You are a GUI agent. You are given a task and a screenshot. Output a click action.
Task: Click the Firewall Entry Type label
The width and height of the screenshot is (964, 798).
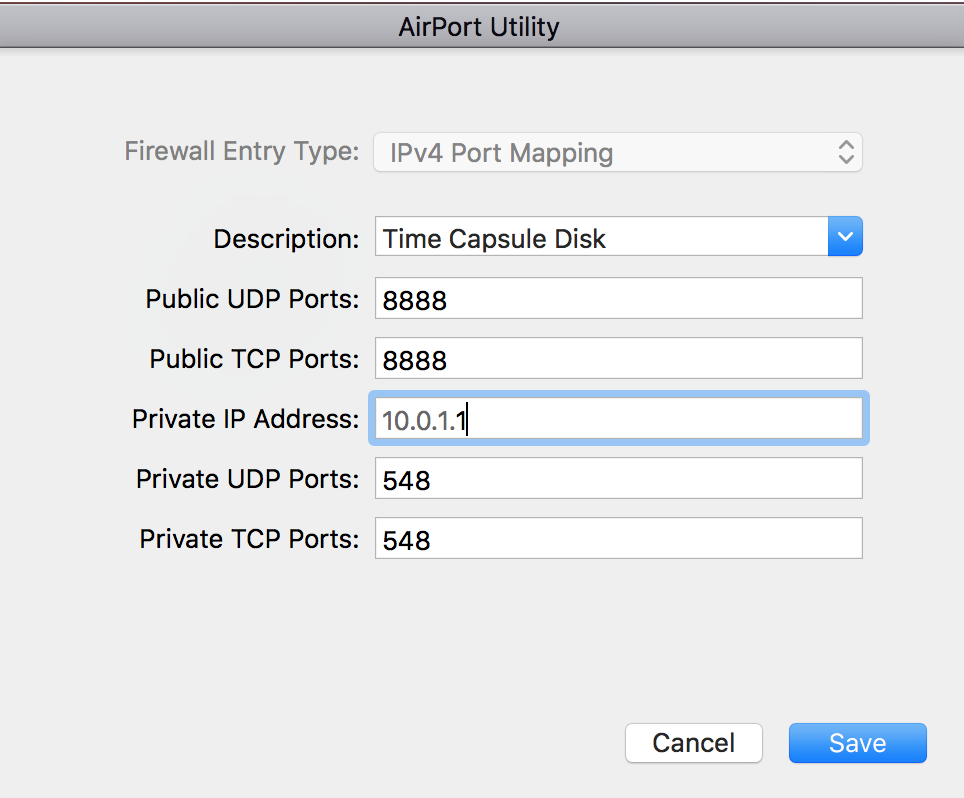click(x=241, y=152)
